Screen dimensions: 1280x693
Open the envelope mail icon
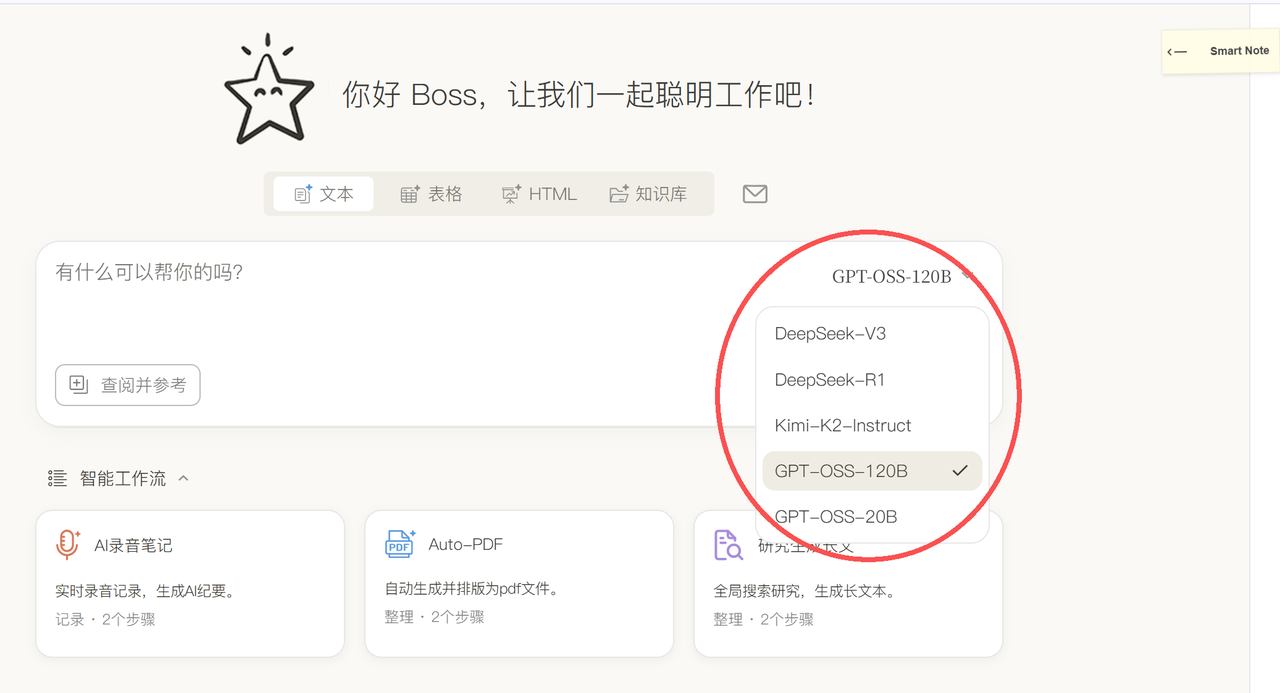755,194
